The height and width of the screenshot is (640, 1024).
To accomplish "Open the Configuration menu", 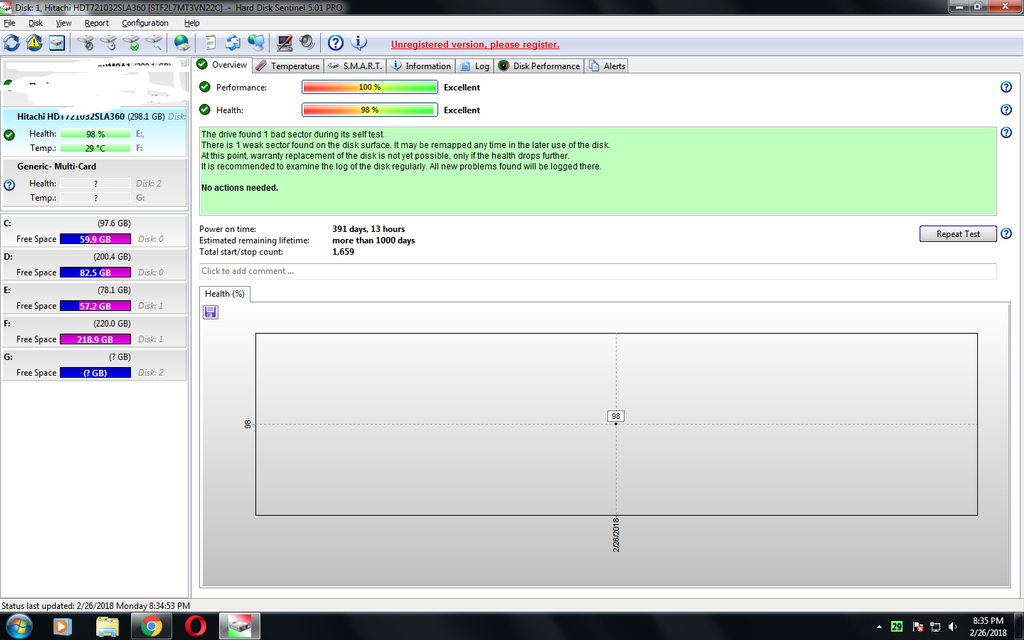I will click(x=145, y=23).
